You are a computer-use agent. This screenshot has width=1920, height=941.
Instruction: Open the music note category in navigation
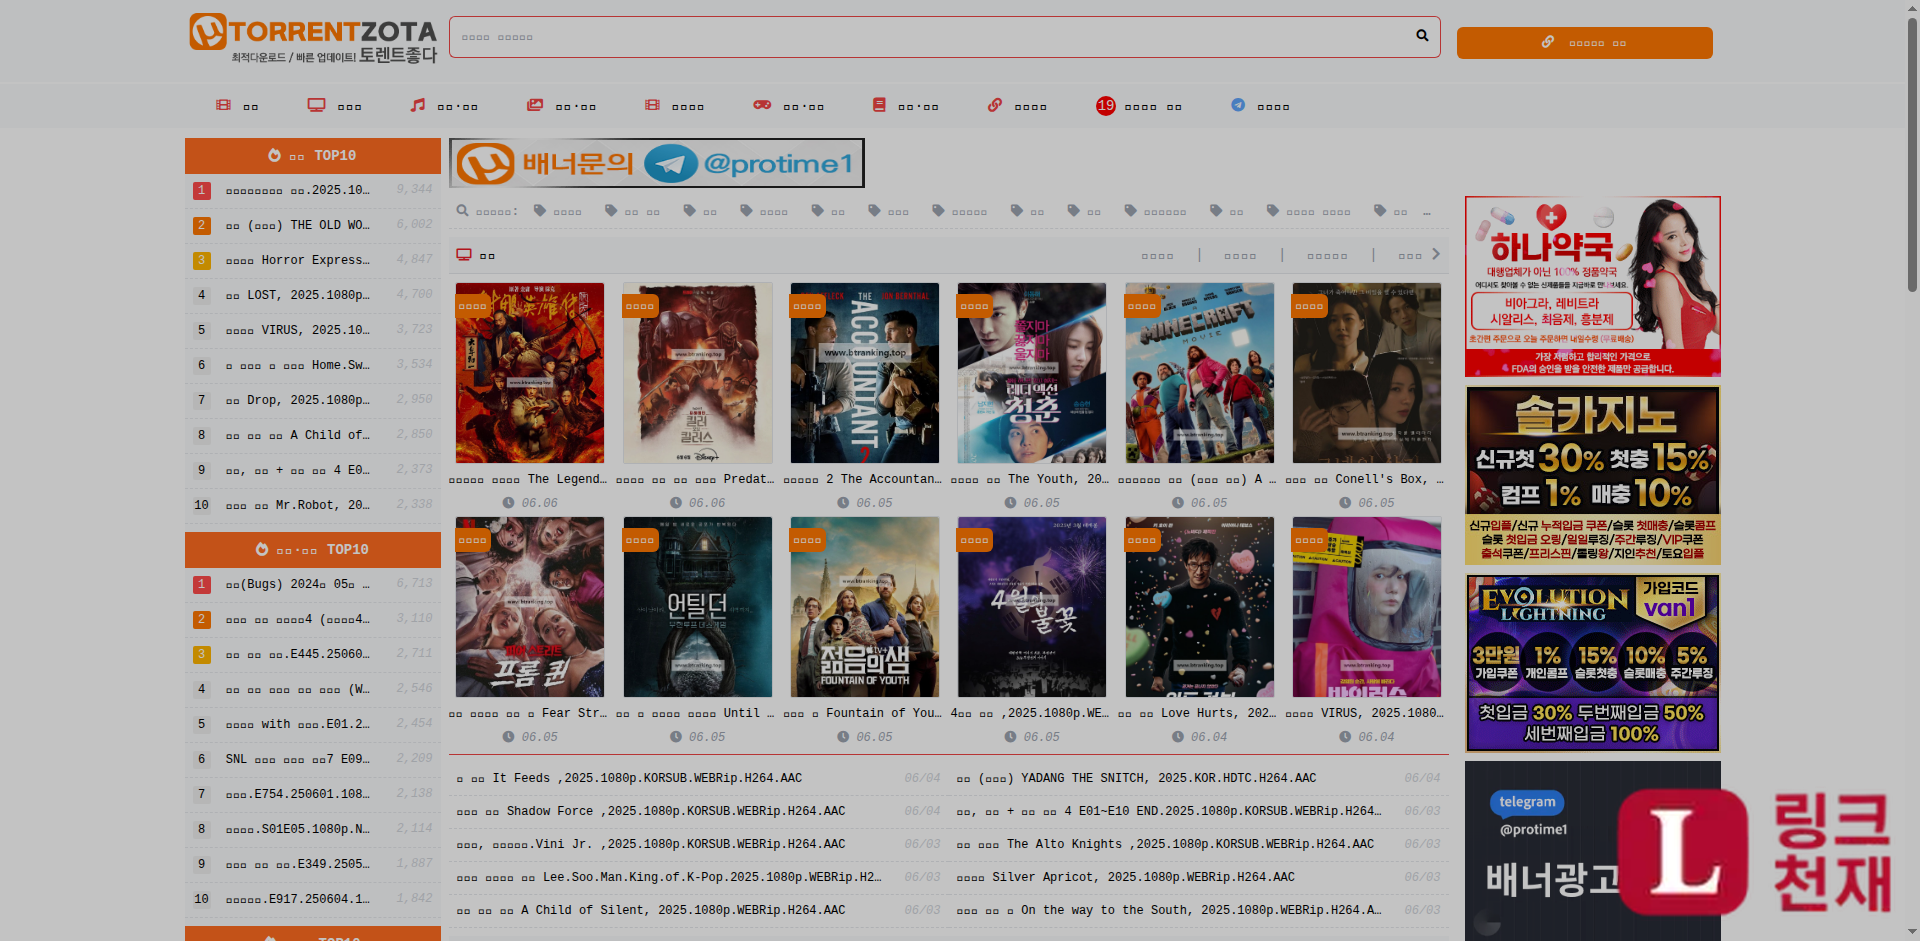click(x=418, y=105)
